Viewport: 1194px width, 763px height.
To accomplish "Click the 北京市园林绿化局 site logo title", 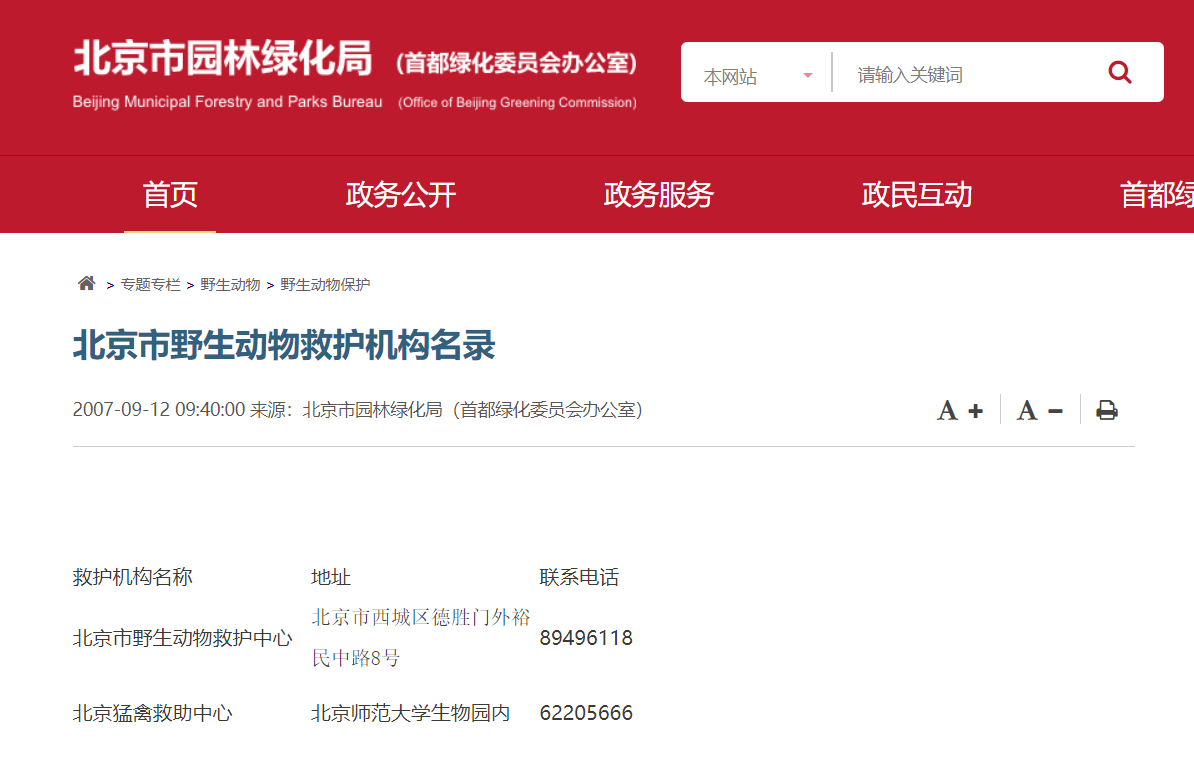I will (x=223, y=59).
